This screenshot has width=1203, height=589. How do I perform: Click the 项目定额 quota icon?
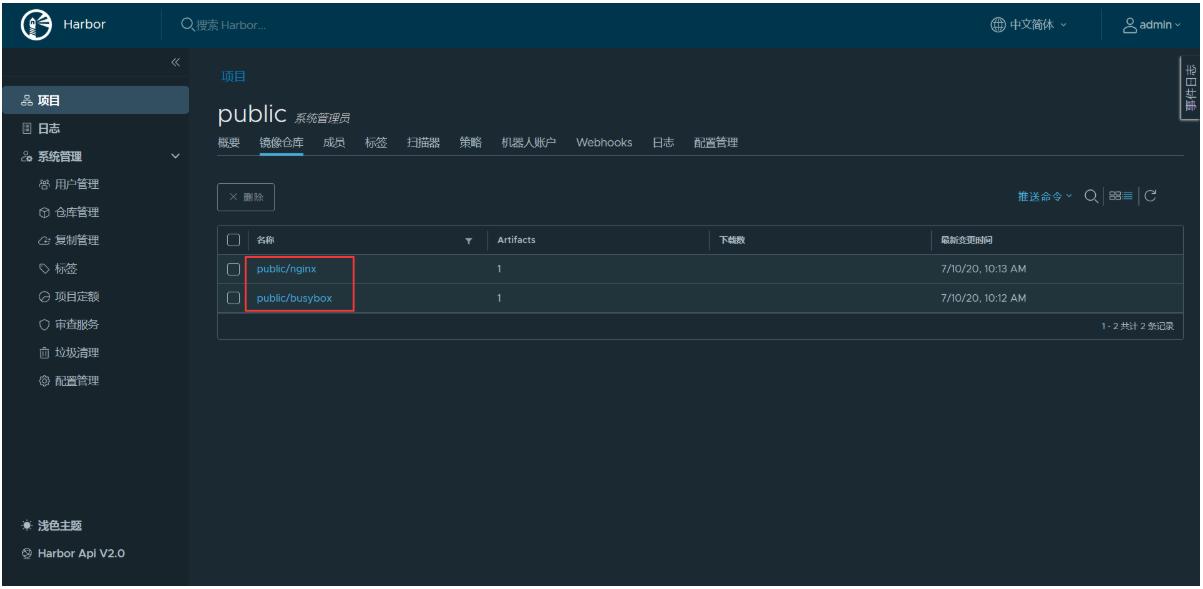(x=44, y=297)
